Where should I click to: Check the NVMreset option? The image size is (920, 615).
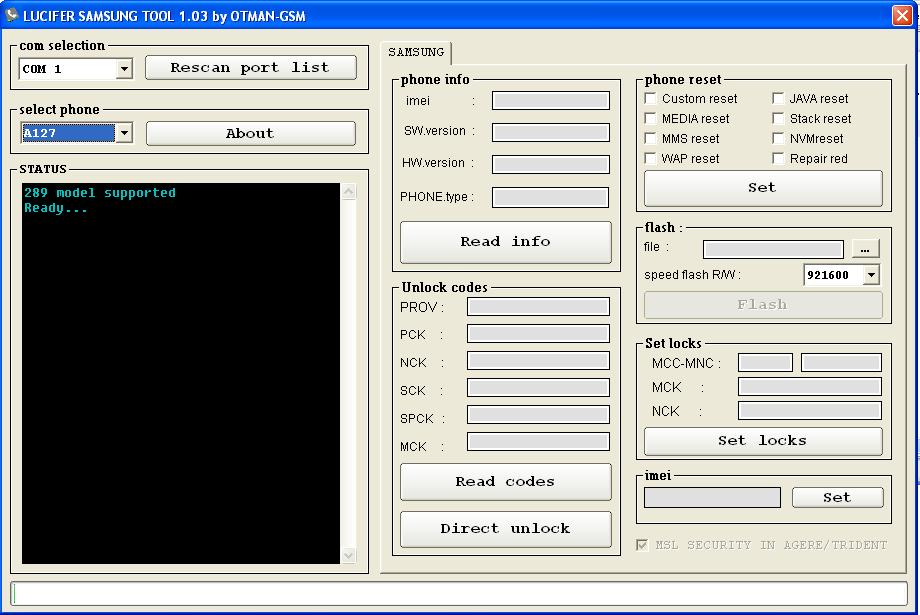point(778,138)
